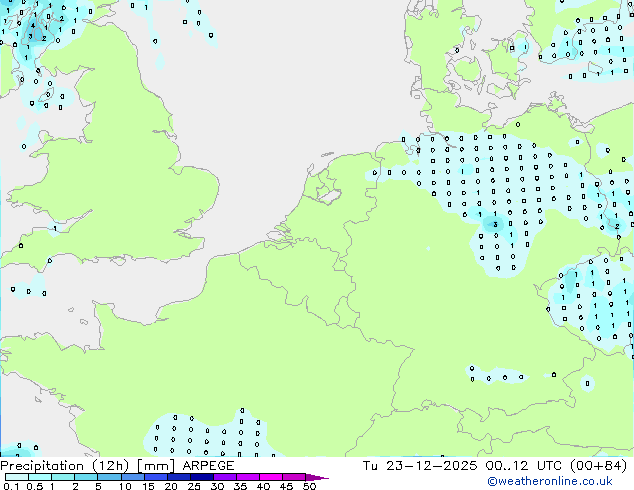634x490 pixels.
Task: Pick the 2–5 mm legend color box
Action: coord(86,477)
